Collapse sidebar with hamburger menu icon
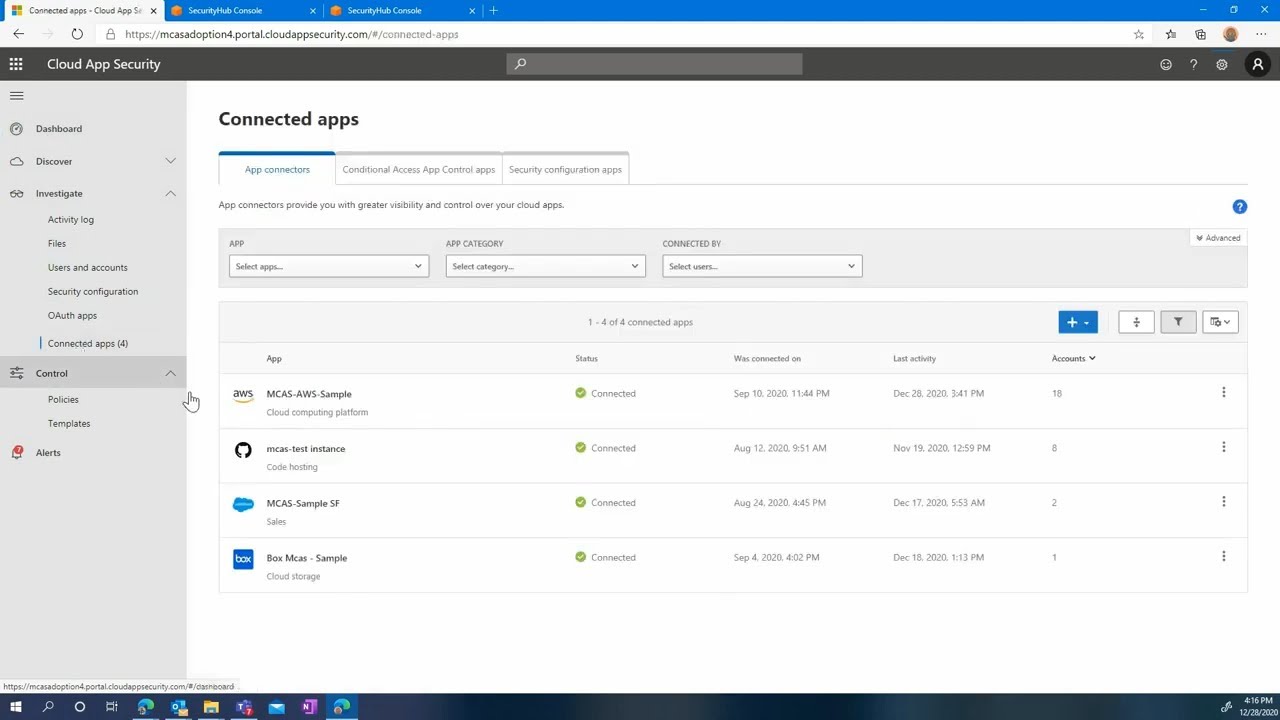The height and width of the screenshot is (720, 1280). (x=16, y=96)
